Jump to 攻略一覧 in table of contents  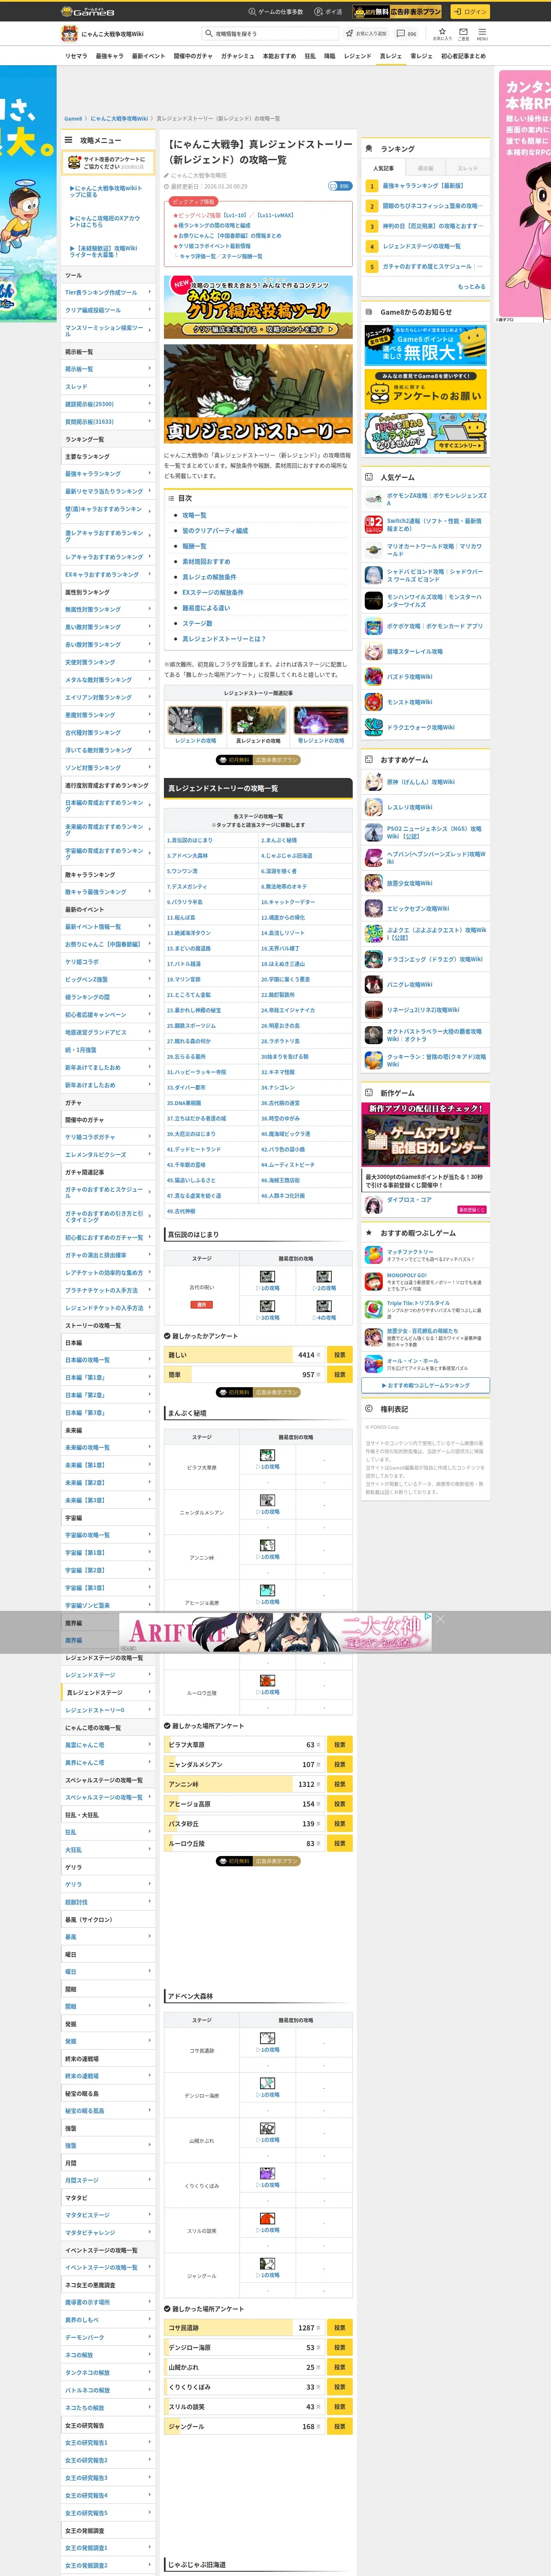(194, 515)
